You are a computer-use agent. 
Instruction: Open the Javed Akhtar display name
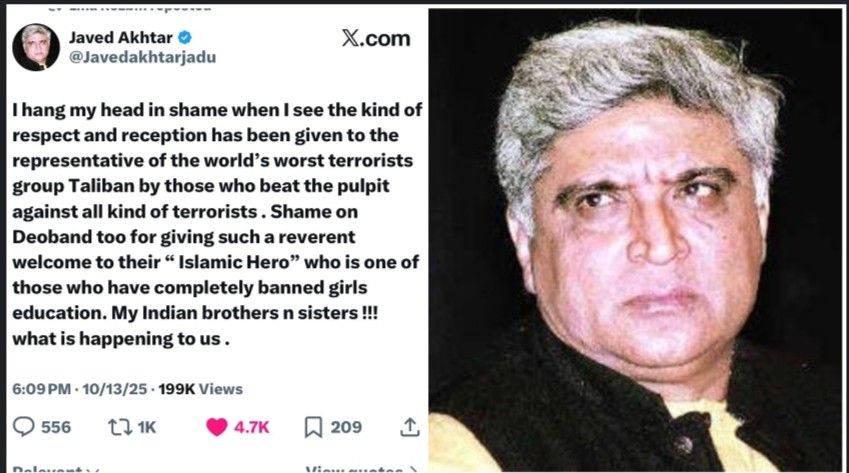(x=120, y=37)
